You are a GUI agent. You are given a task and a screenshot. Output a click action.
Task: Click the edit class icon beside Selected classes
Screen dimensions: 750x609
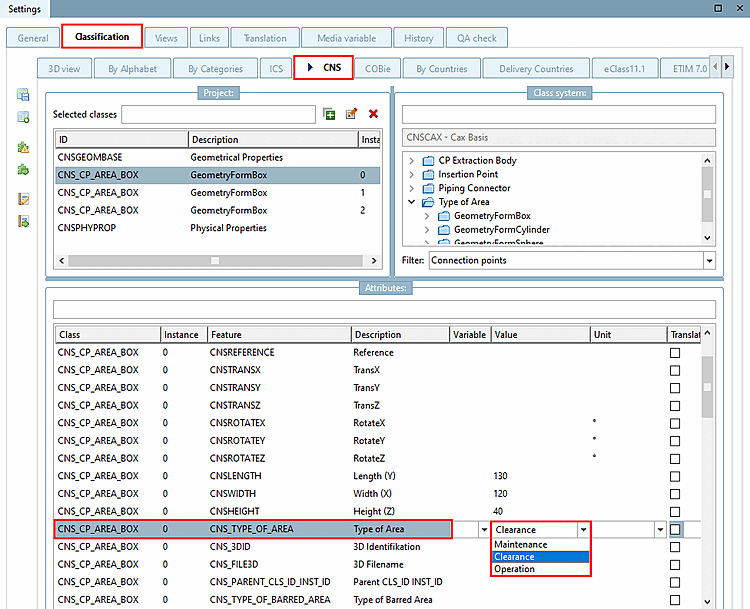coord(351,115)
